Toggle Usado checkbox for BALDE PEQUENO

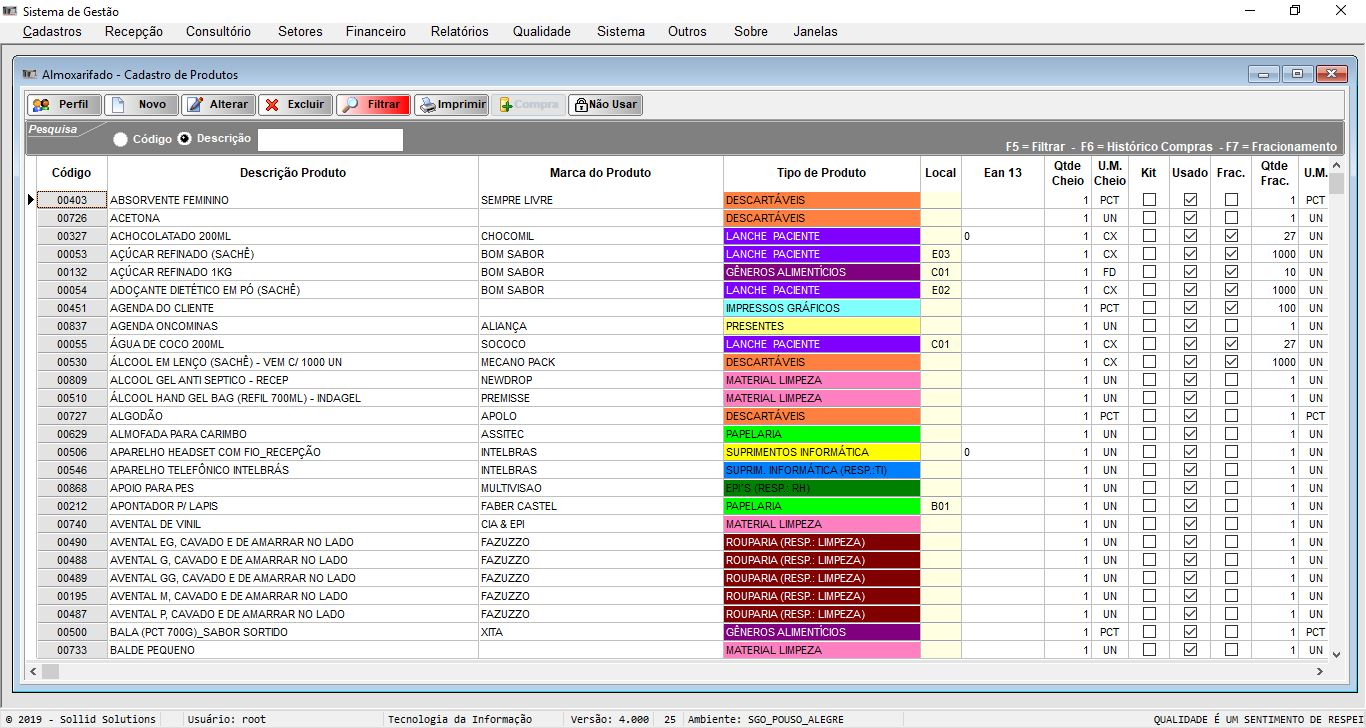(1190, 650)
